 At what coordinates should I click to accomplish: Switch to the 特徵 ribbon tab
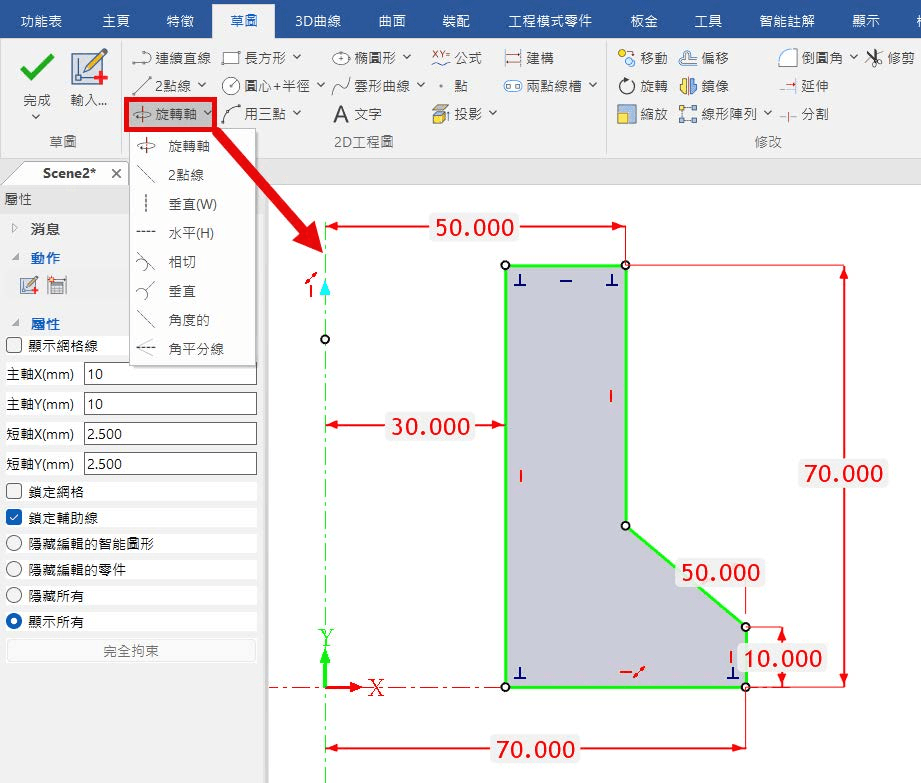click(180, 21)
